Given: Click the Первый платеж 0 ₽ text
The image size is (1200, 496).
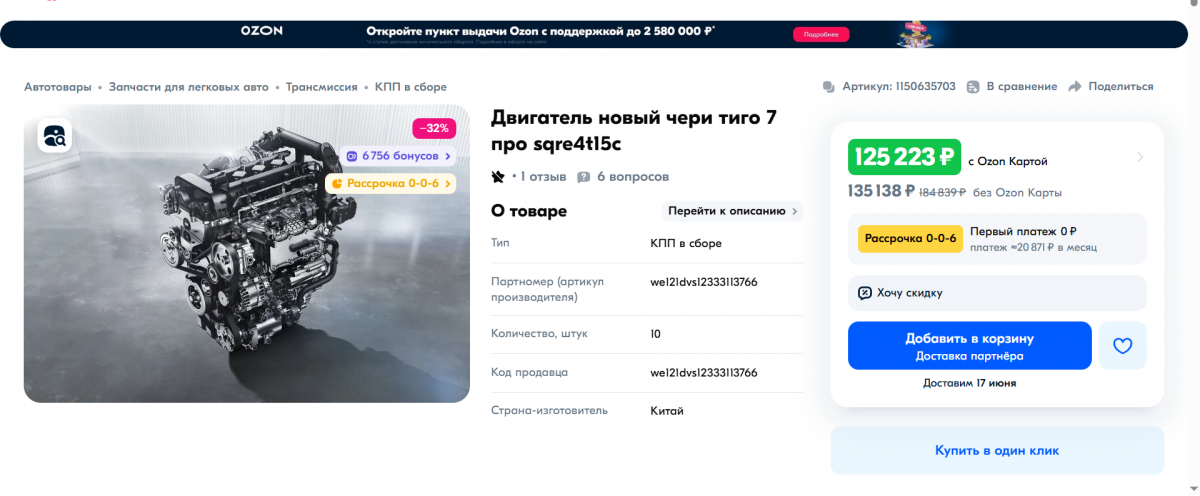Looking at the screenshot, I should pyautogui.click(x=1023, y=232).
